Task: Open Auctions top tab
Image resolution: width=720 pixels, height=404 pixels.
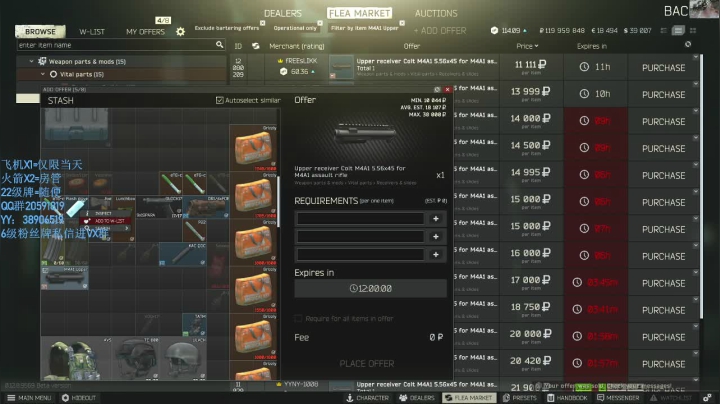Action: [436, 13]
